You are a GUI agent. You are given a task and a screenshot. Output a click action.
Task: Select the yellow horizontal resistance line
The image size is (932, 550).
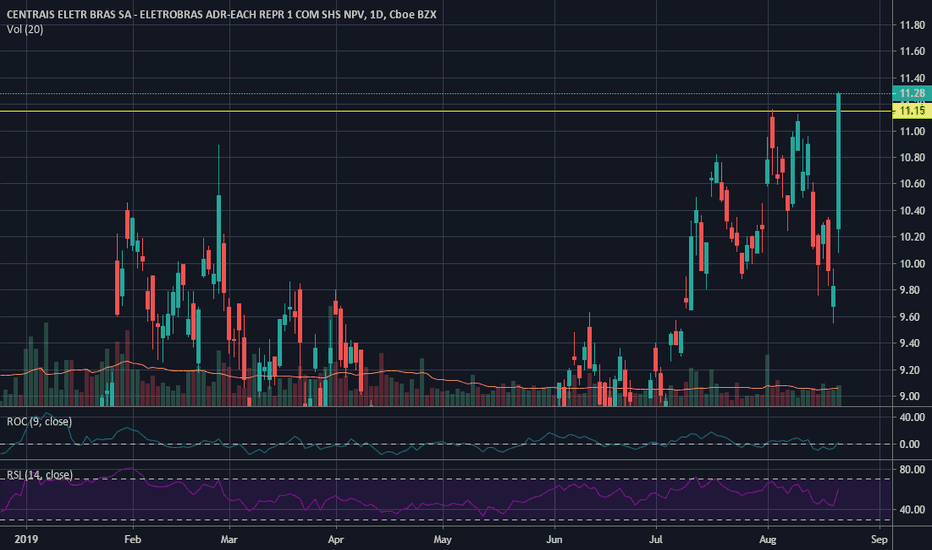point(446,111)
